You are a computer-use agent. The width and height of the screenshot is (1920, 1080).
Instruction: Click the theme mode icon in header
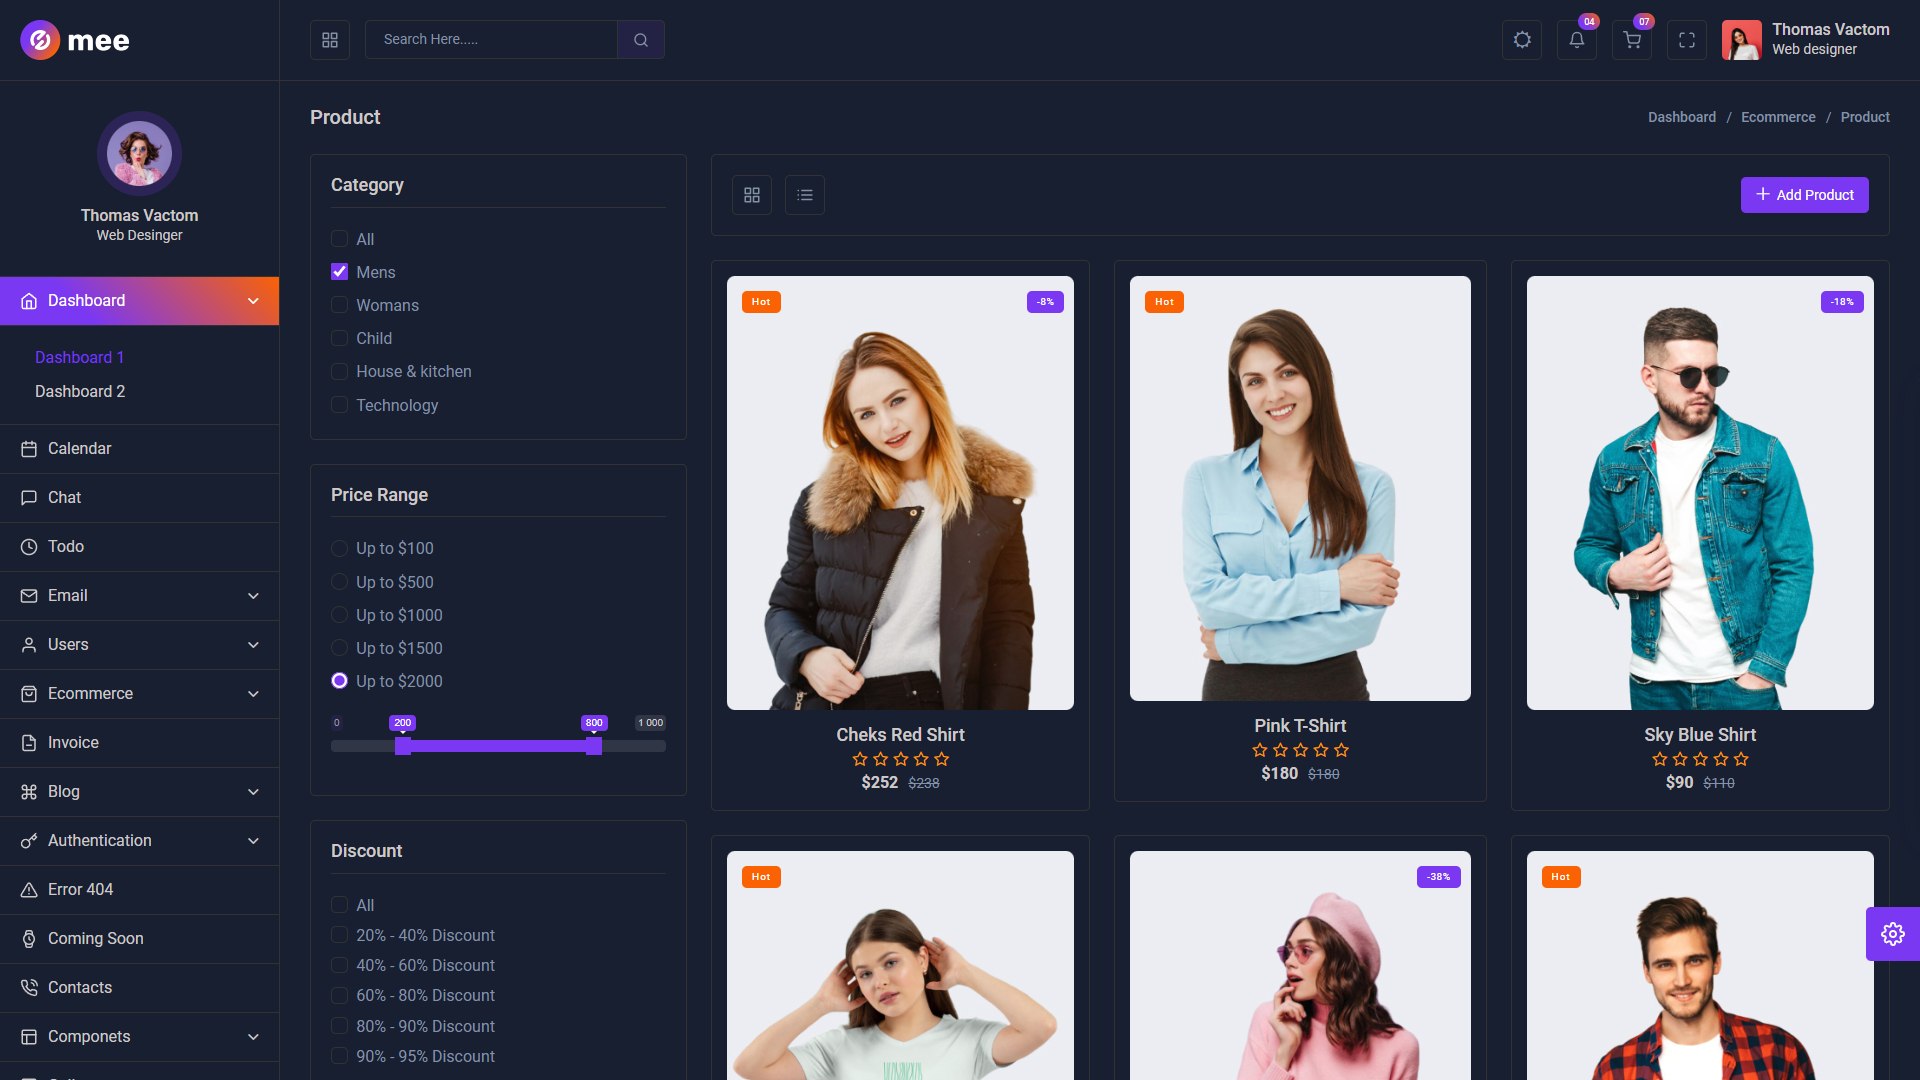tap(1521, 40)
